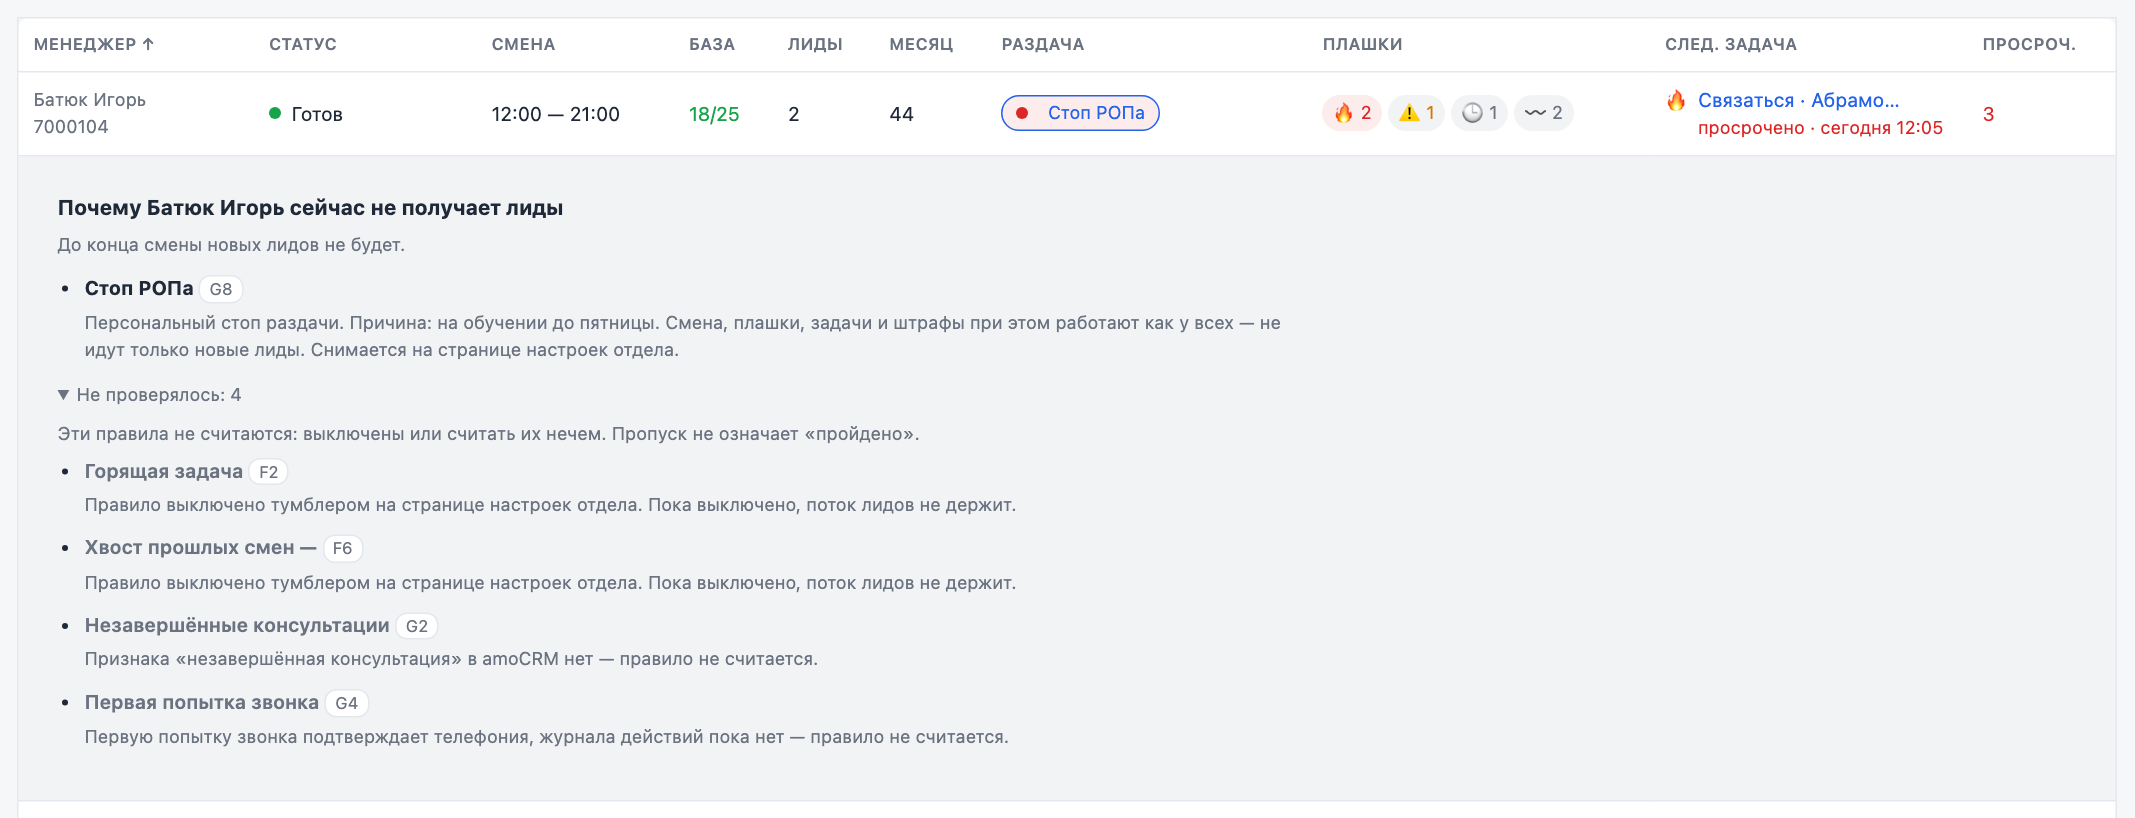Click the «Незавершённые консультации» rule title

237,625
